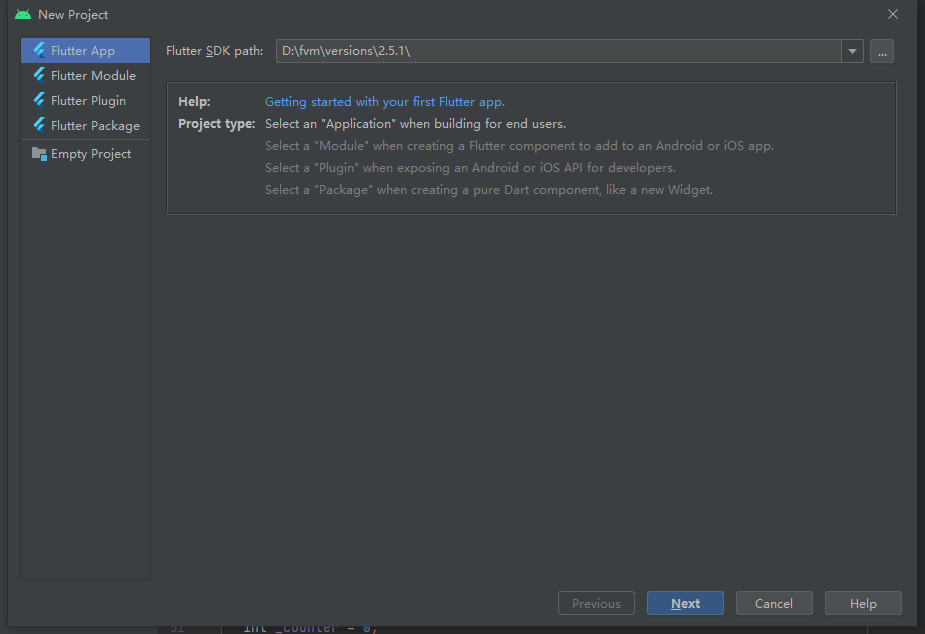Open Help for the New Project dialog
Screen dimensions: 925x634
click(x=863, y=603)
